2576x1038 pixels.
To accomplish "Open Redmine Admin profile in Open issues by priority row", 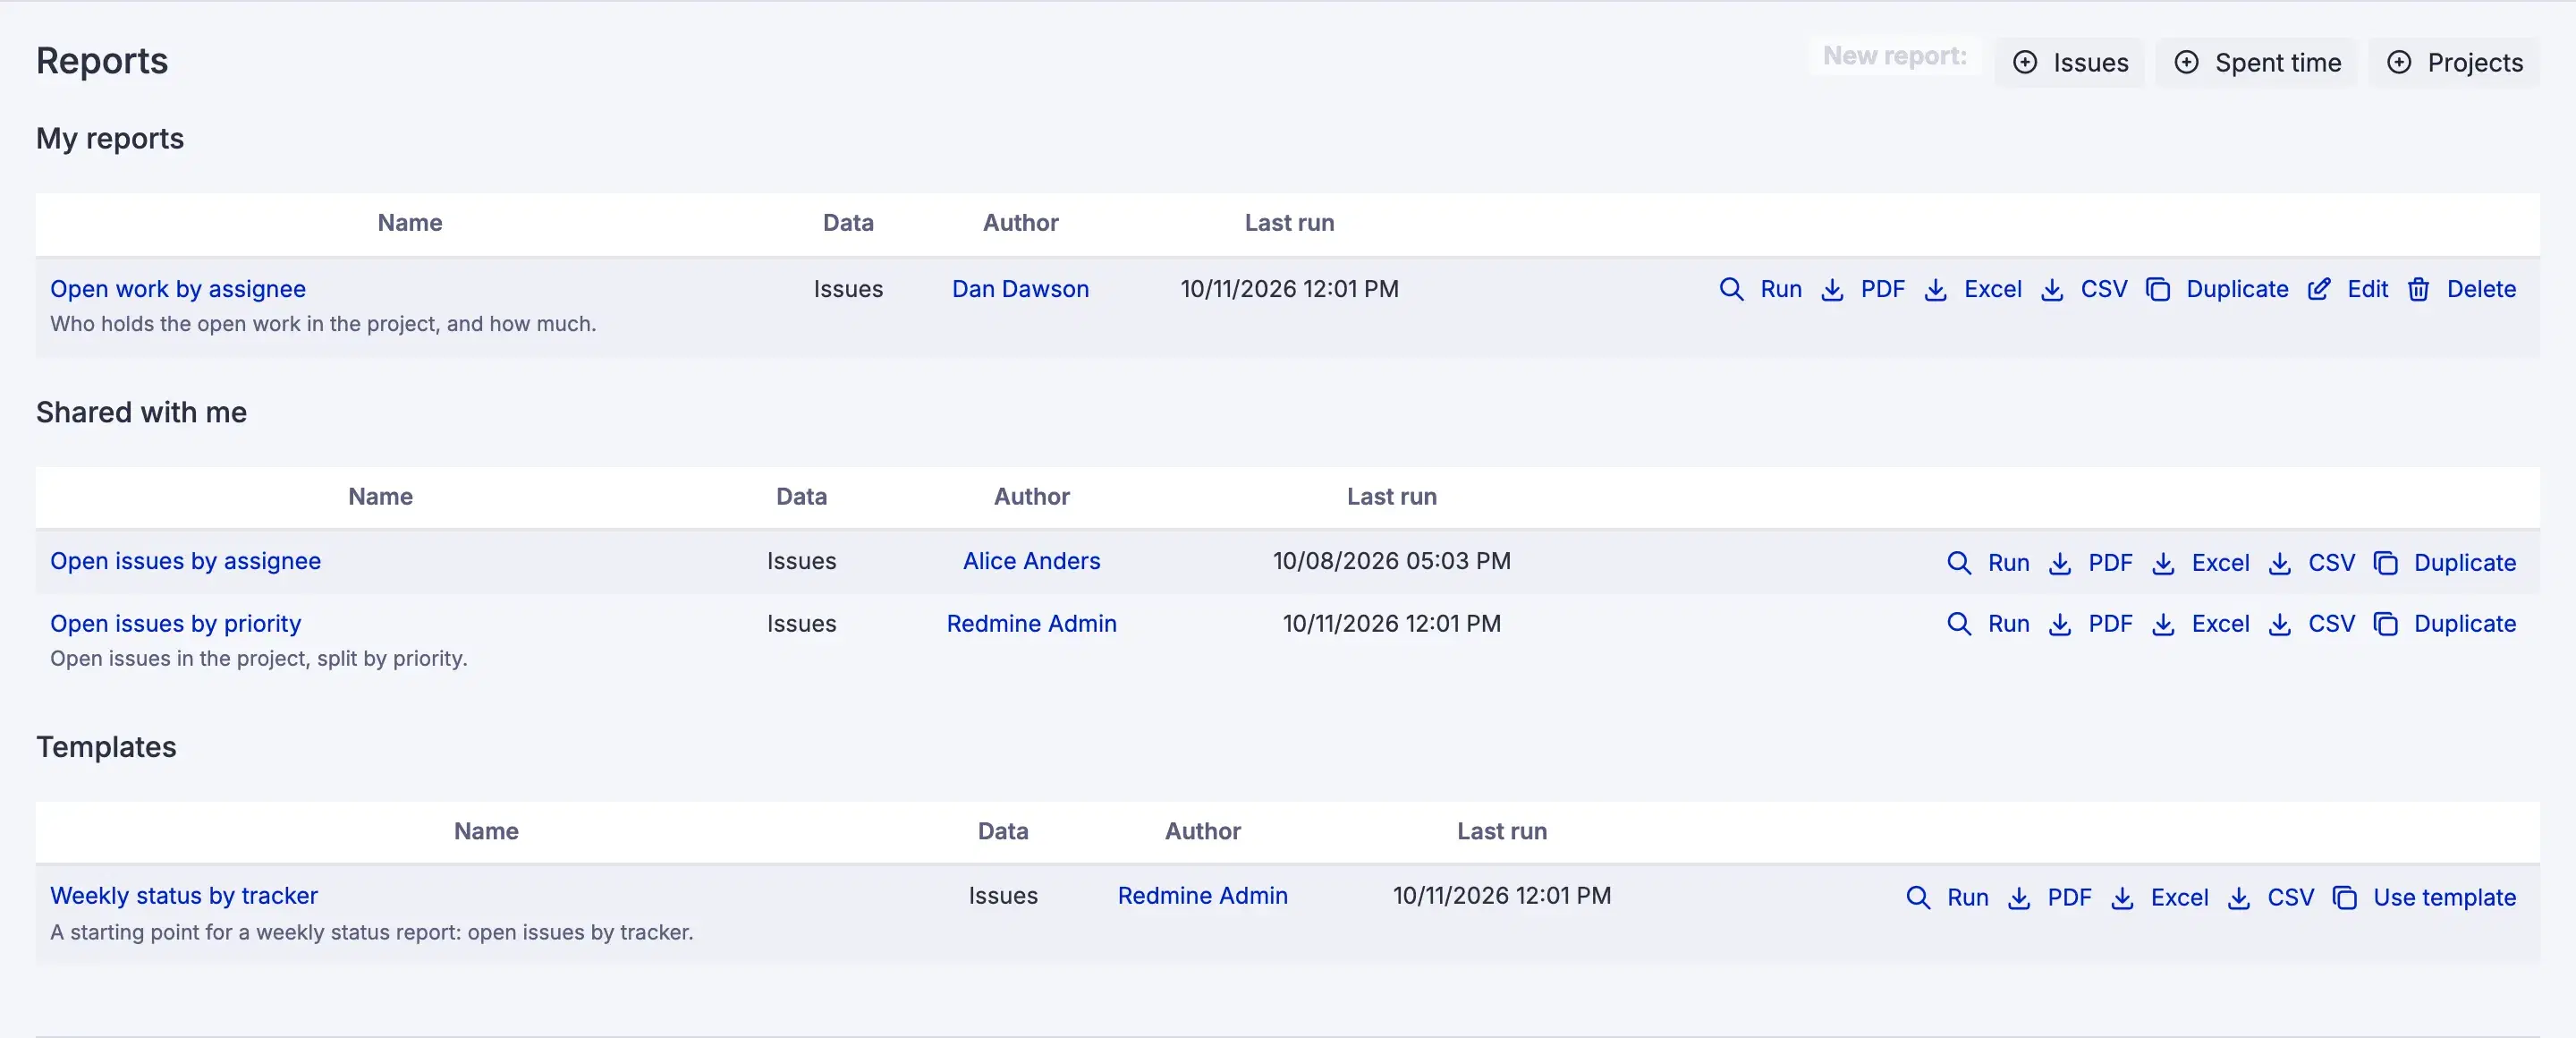I will click(x=1031, y=624).
